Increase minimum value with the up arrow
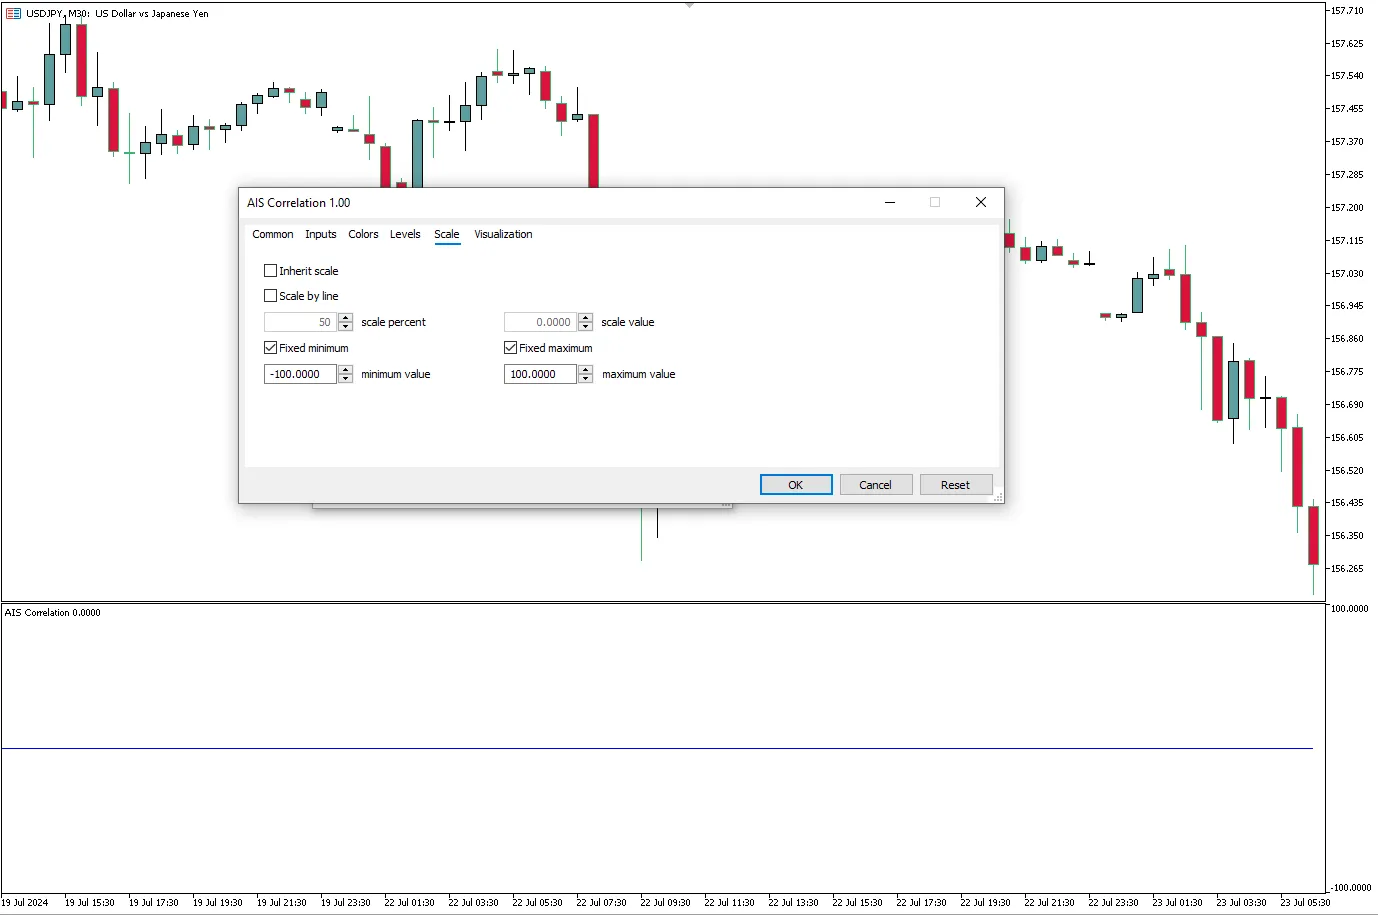The width and height of the screenshot is (1378, 915). click(x=346, y=370)
